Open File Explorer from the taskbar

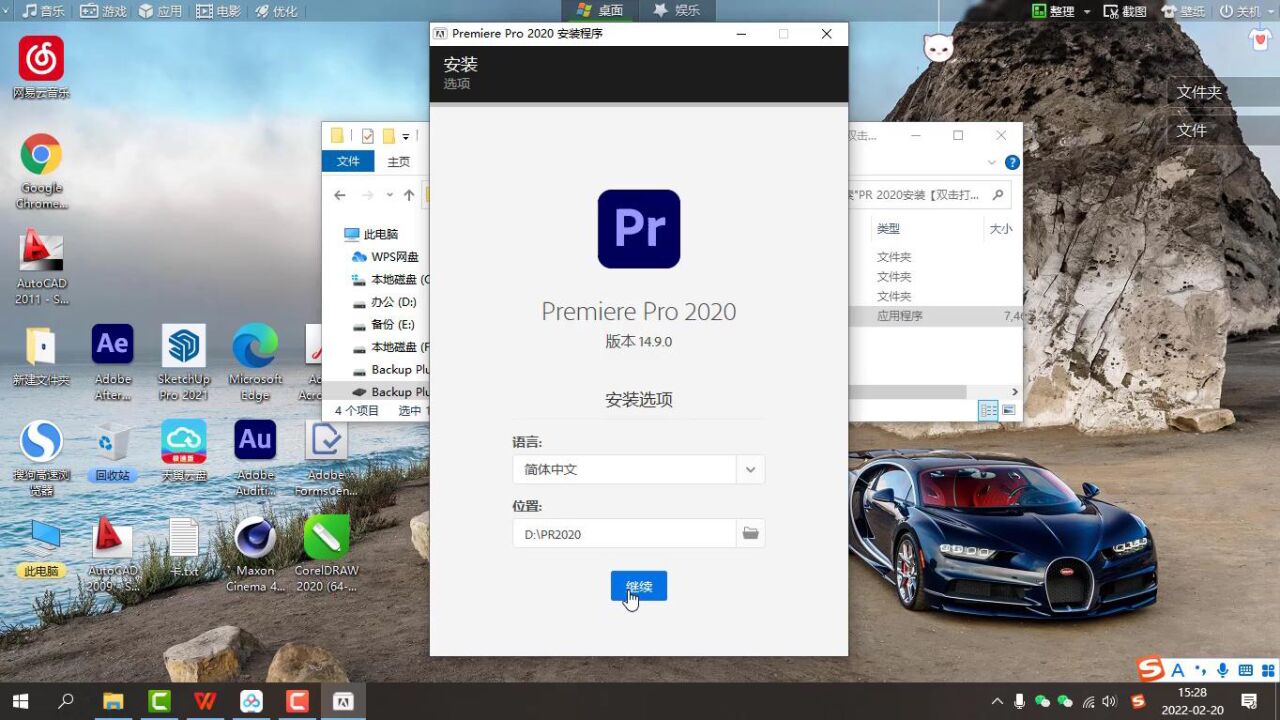point(113,701)
